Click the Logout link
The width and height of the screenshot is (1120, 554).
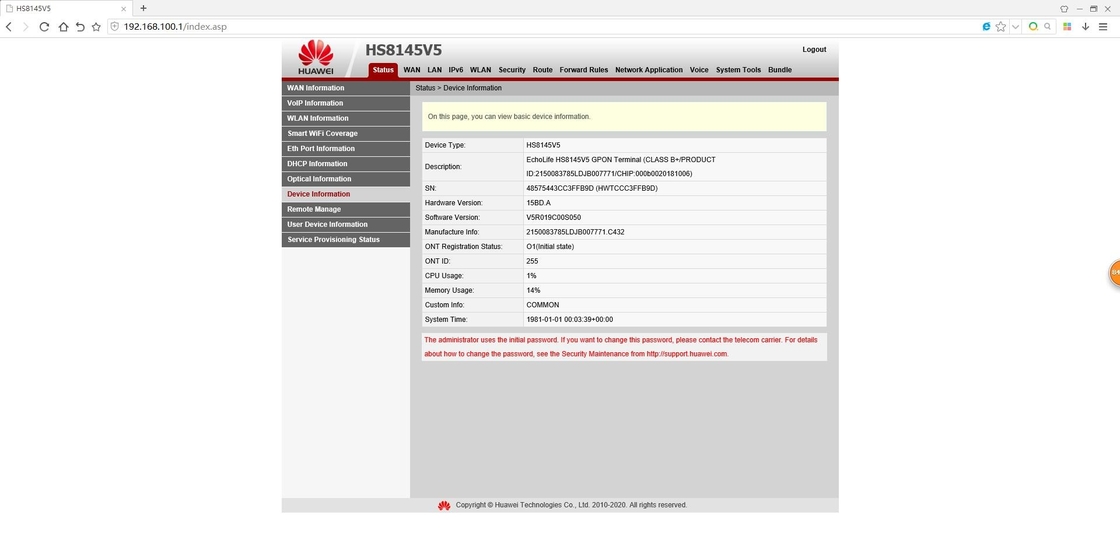(814, 49)
